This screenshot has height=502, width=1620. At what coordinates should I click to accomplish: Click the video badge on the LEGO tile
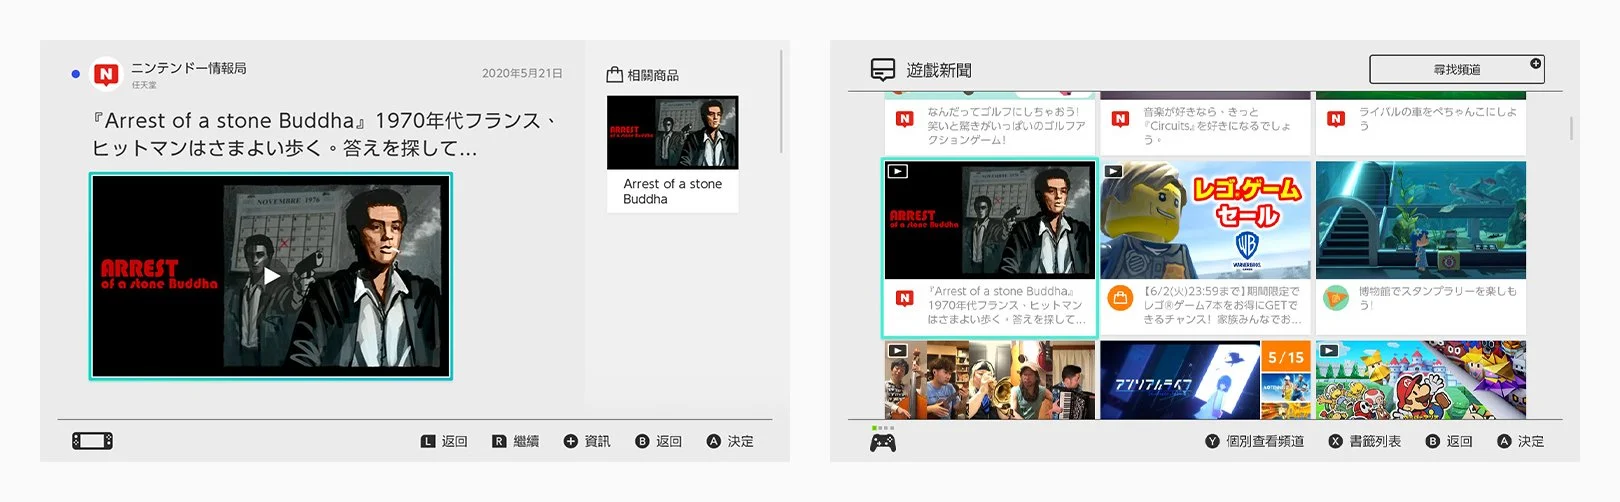pos(1113,172)
